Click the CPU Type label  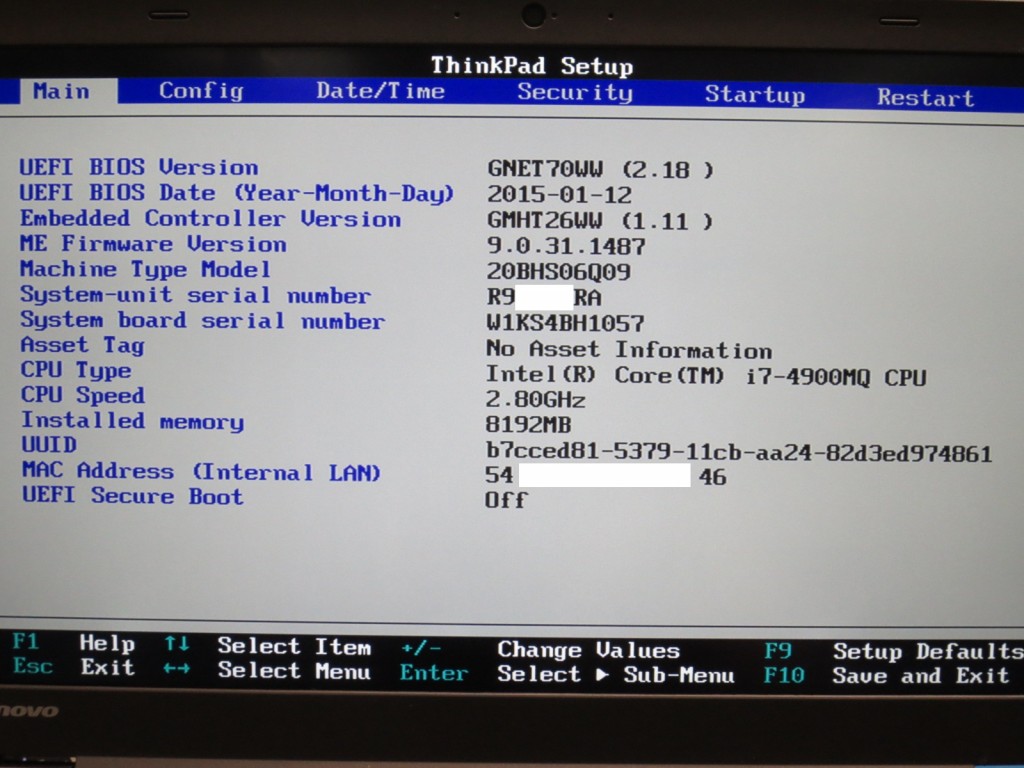[76, 371]
